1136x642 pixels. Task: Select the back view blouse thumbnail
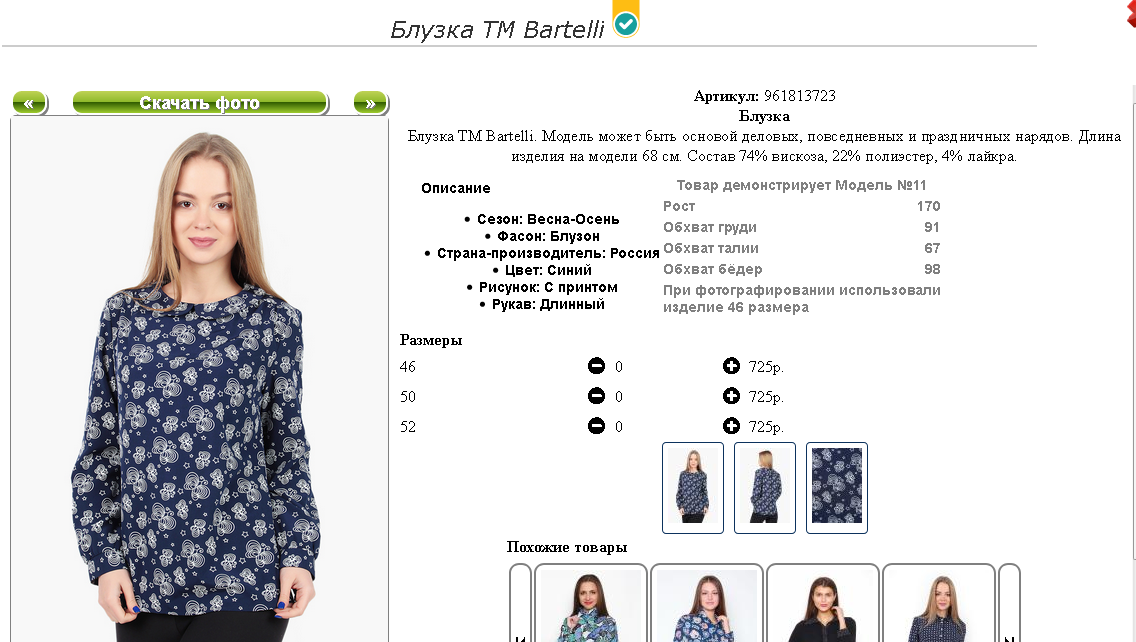764,488
